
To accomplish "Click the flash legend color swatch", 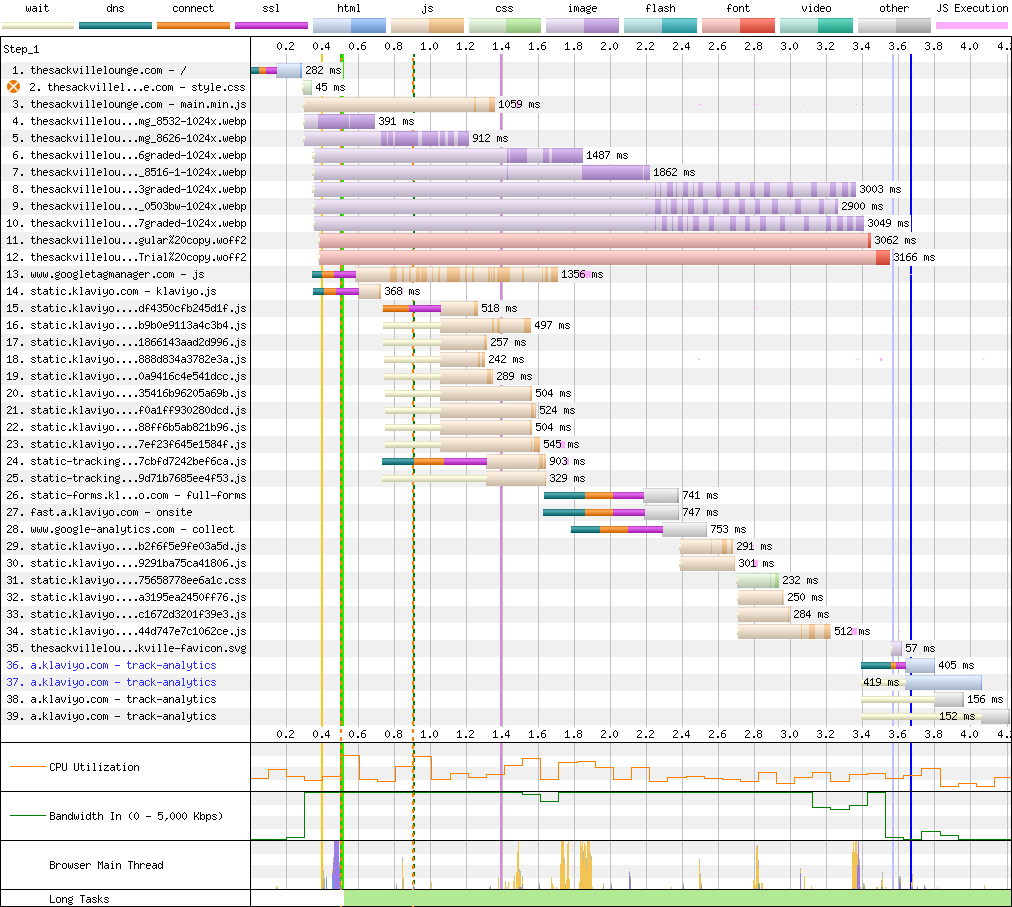I will pyautogui.click(x=660, y=26).
